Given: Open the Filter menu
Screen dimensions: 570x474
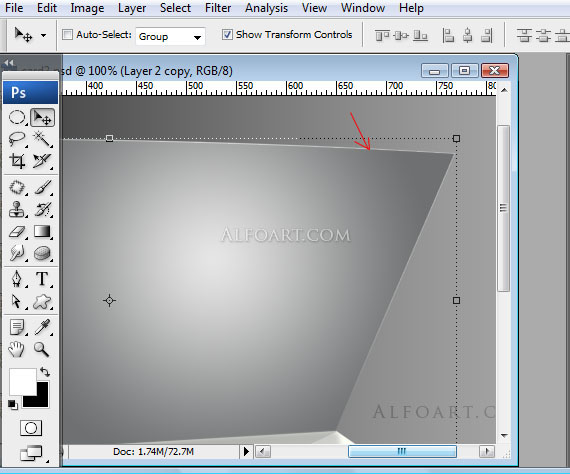Looking at the screenshot, I should pyautogui.click(x=218, y=8).
